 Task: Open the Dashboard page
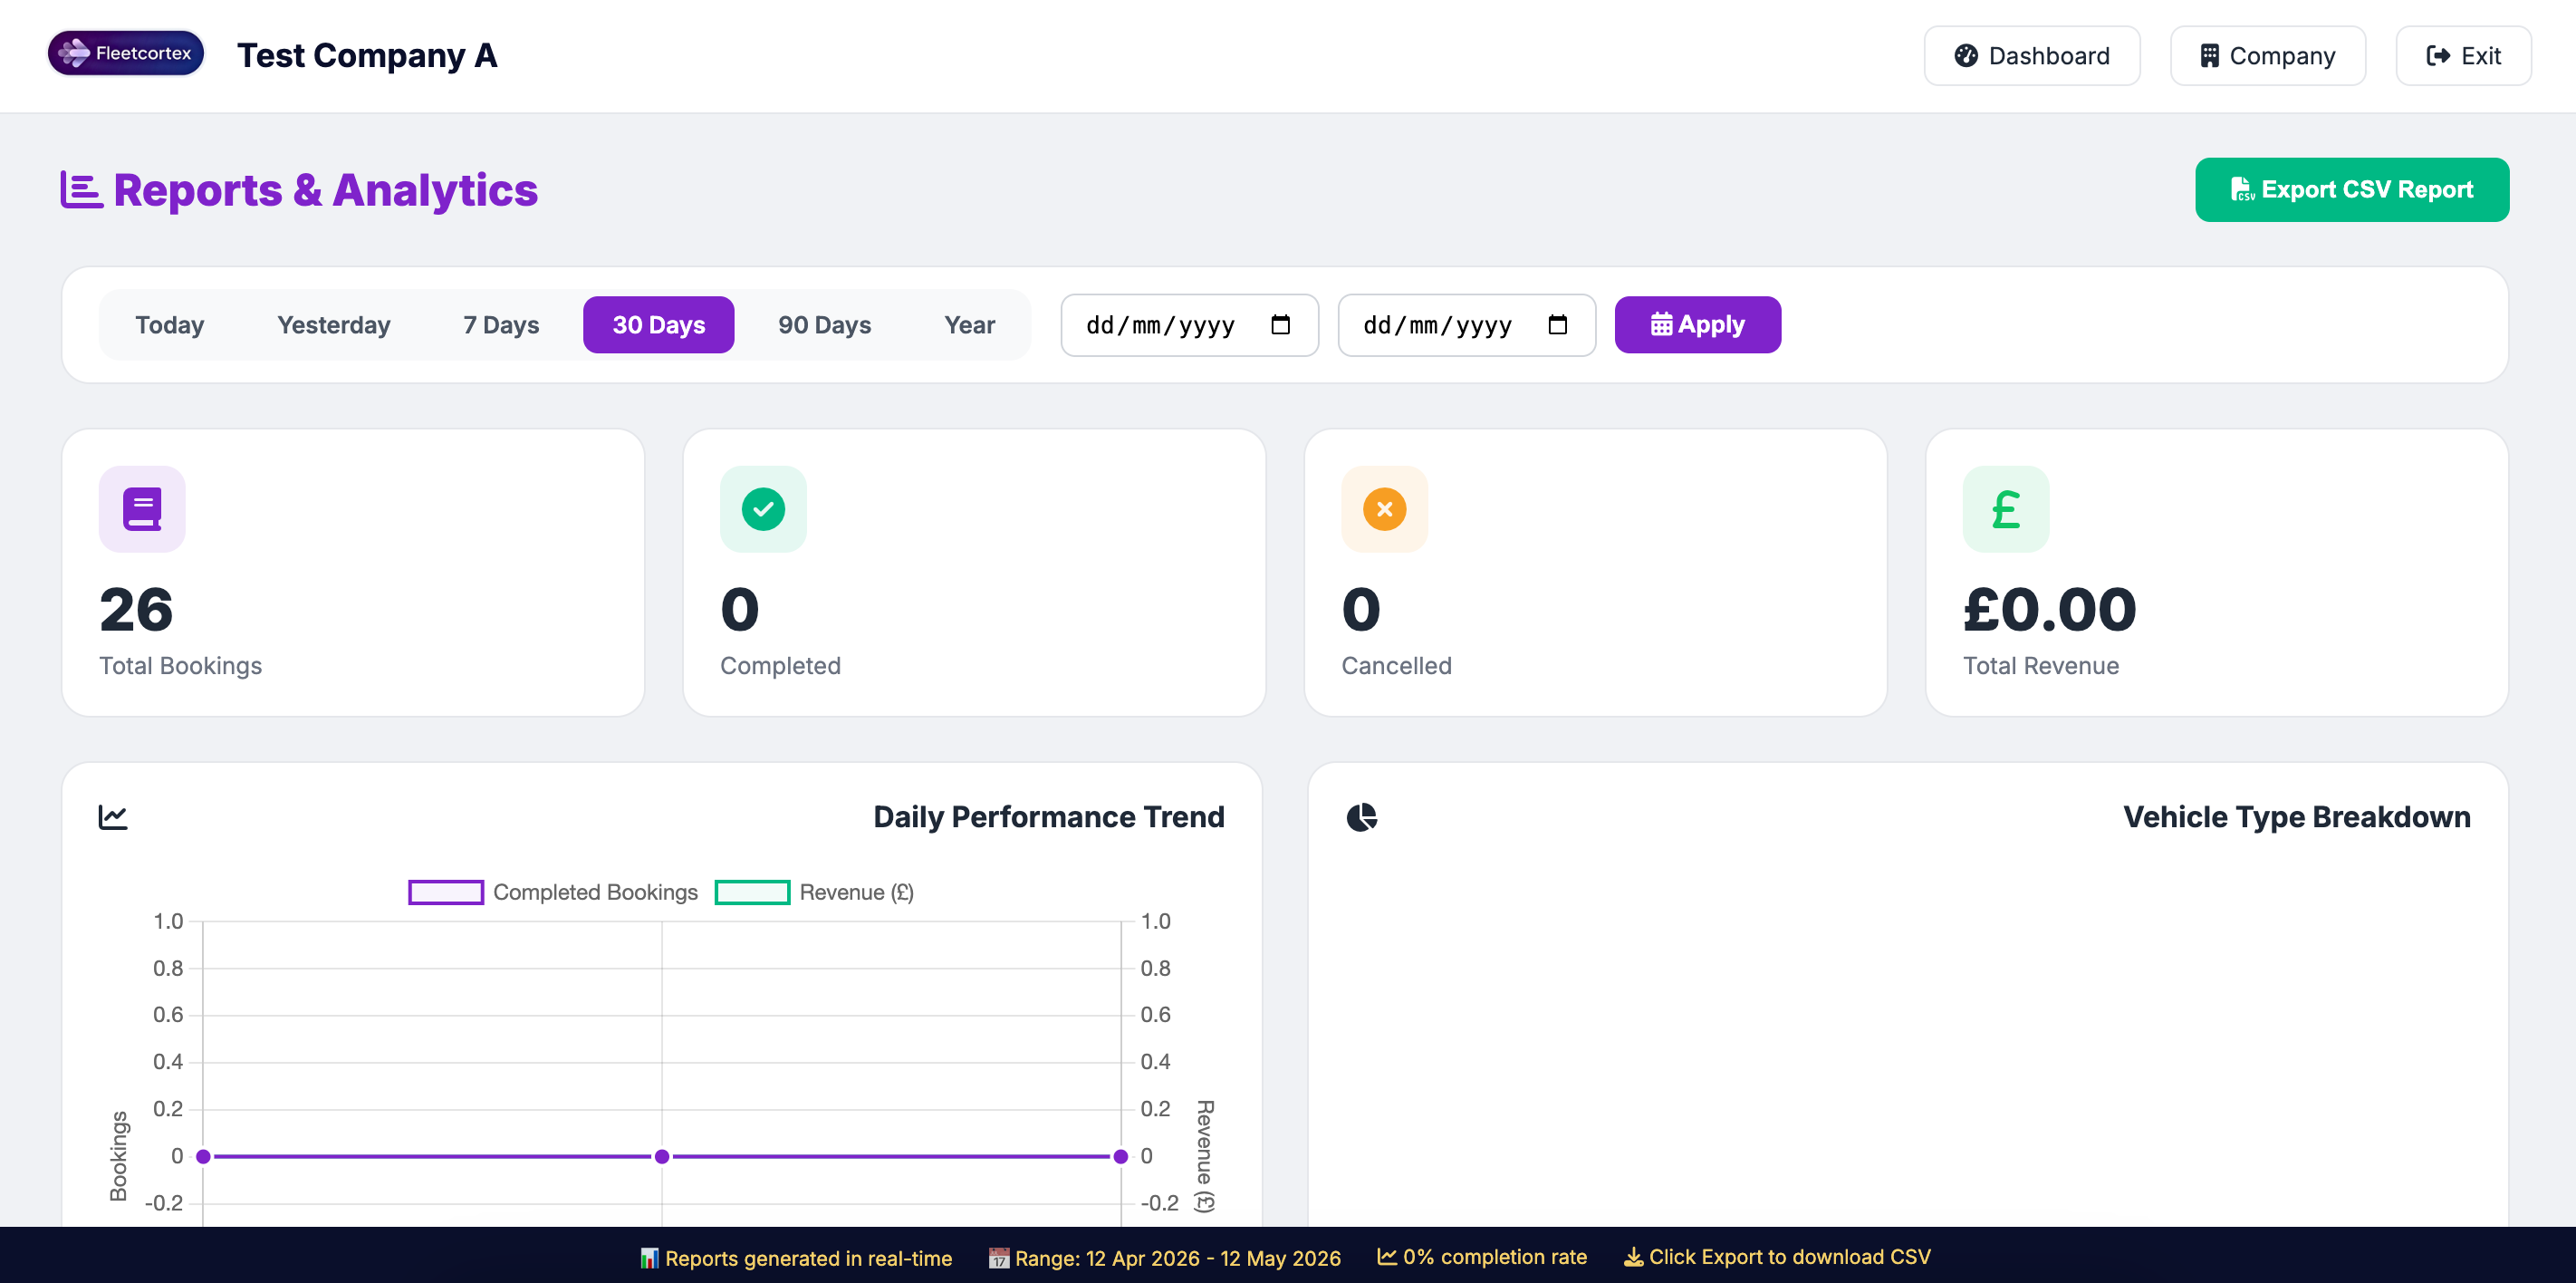point(2032,56)
